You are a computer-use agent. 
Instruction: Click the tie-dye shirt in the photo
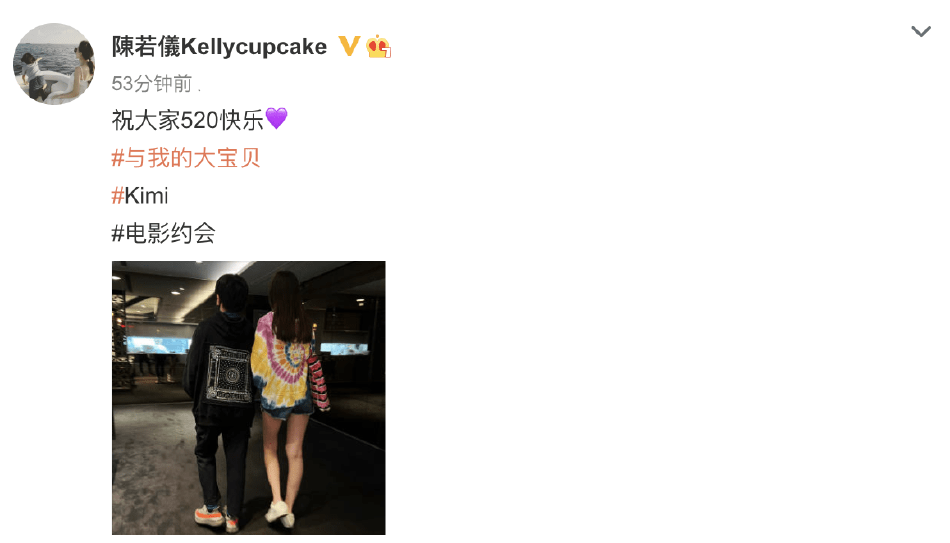282,361
